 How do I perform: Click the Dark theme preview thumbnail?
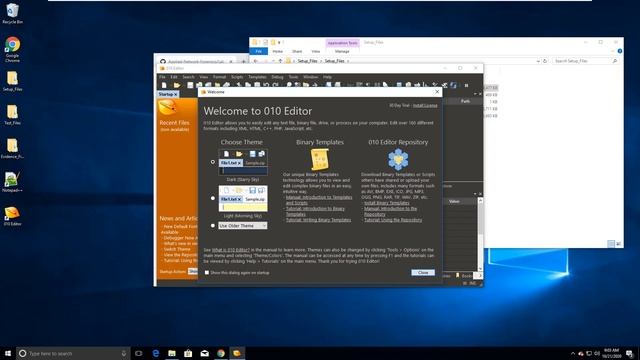tap(243, 162)
